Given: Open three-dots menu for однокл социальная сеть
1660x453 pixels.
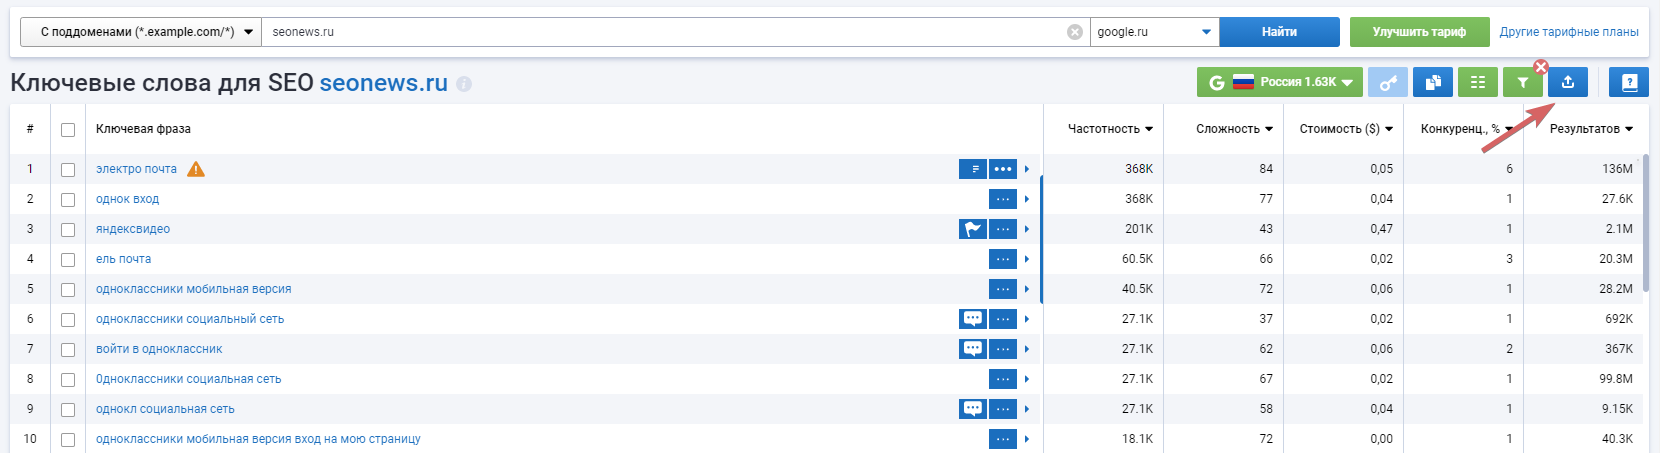Looking at the screenshot, I should pyautogui.click(x=1003, y=409).
